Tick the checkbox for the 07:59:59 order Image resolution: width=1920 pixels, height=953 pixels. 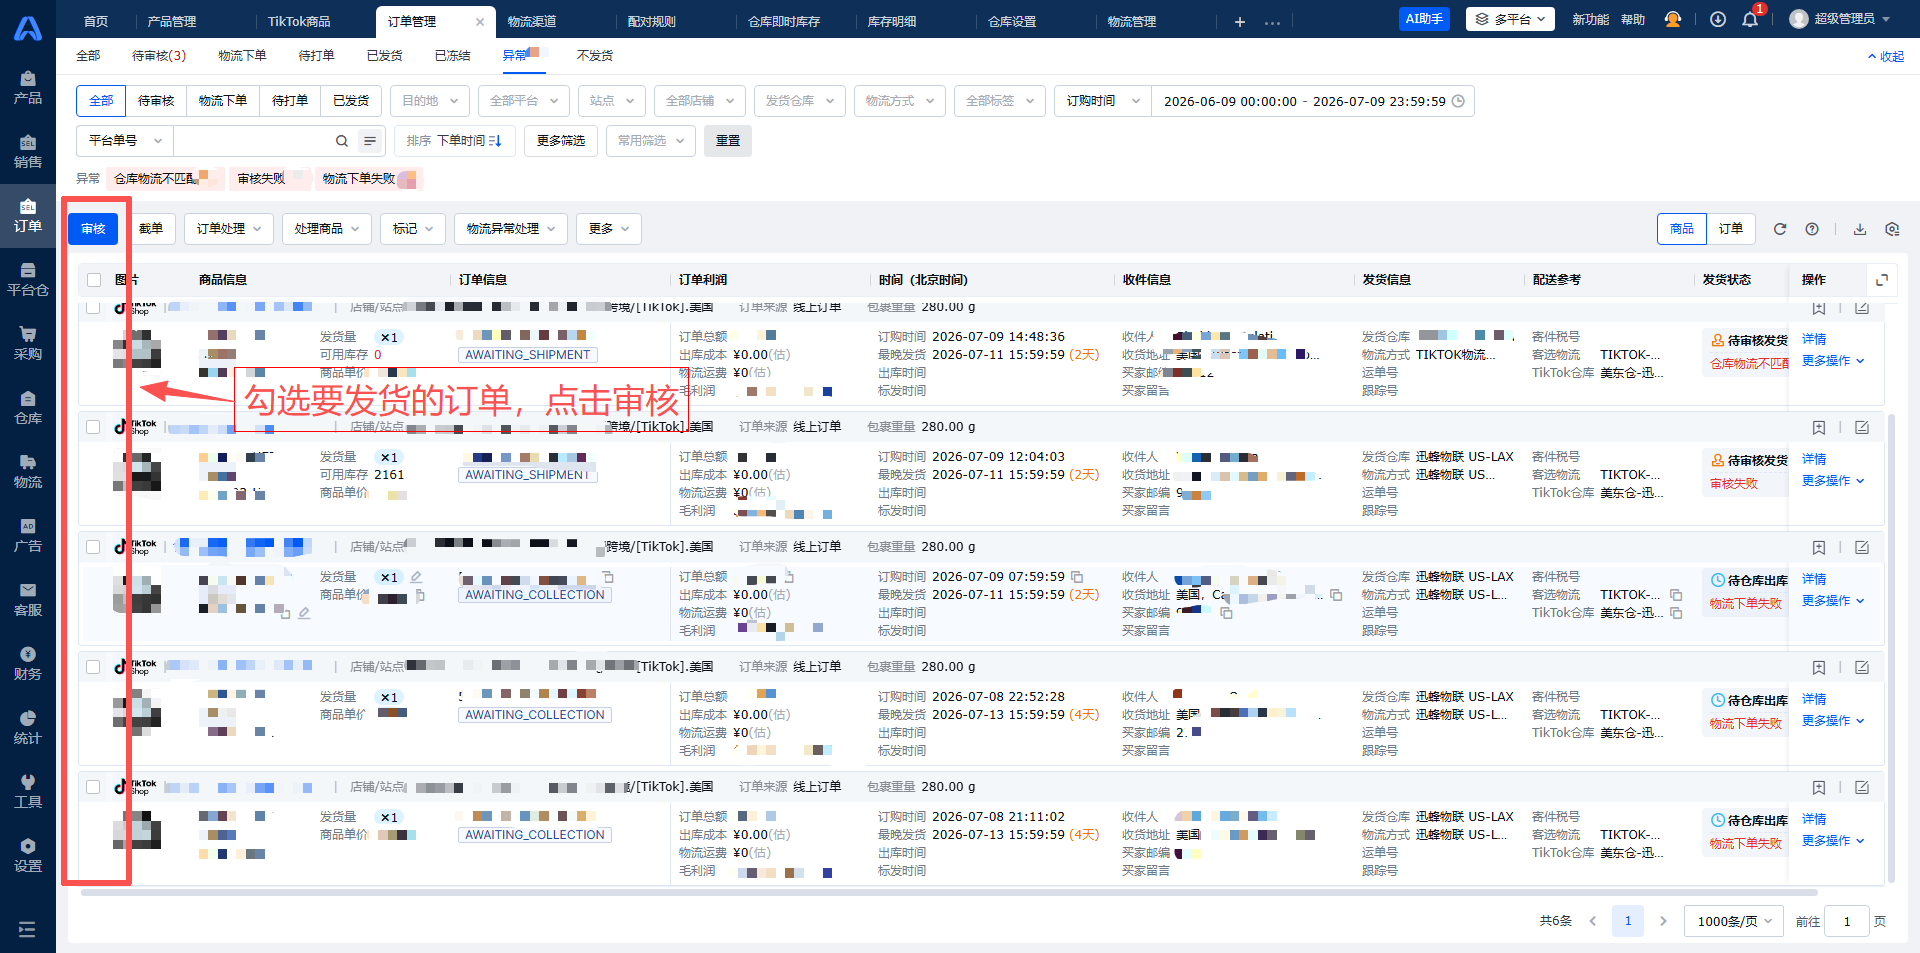point(93,547)
